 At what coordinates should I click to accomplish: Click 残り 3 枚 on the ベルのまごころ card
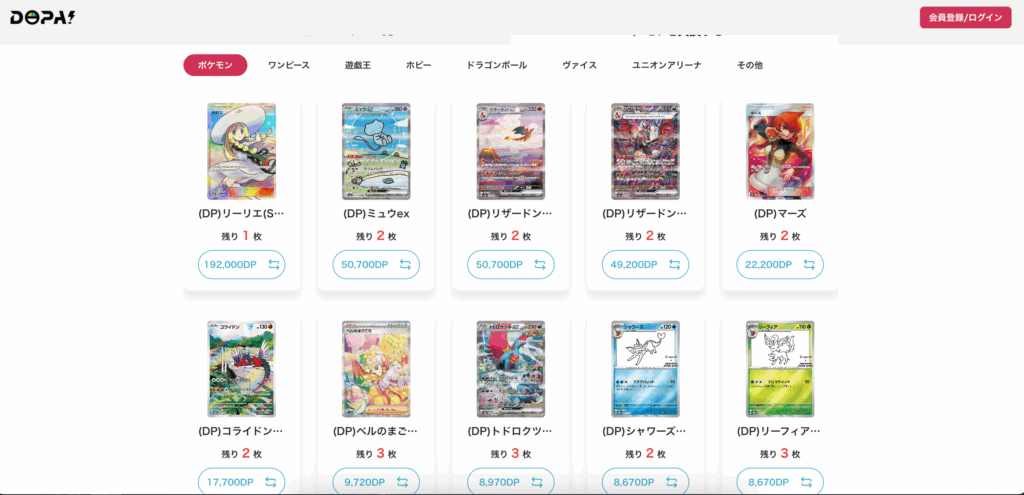(376, 453)
